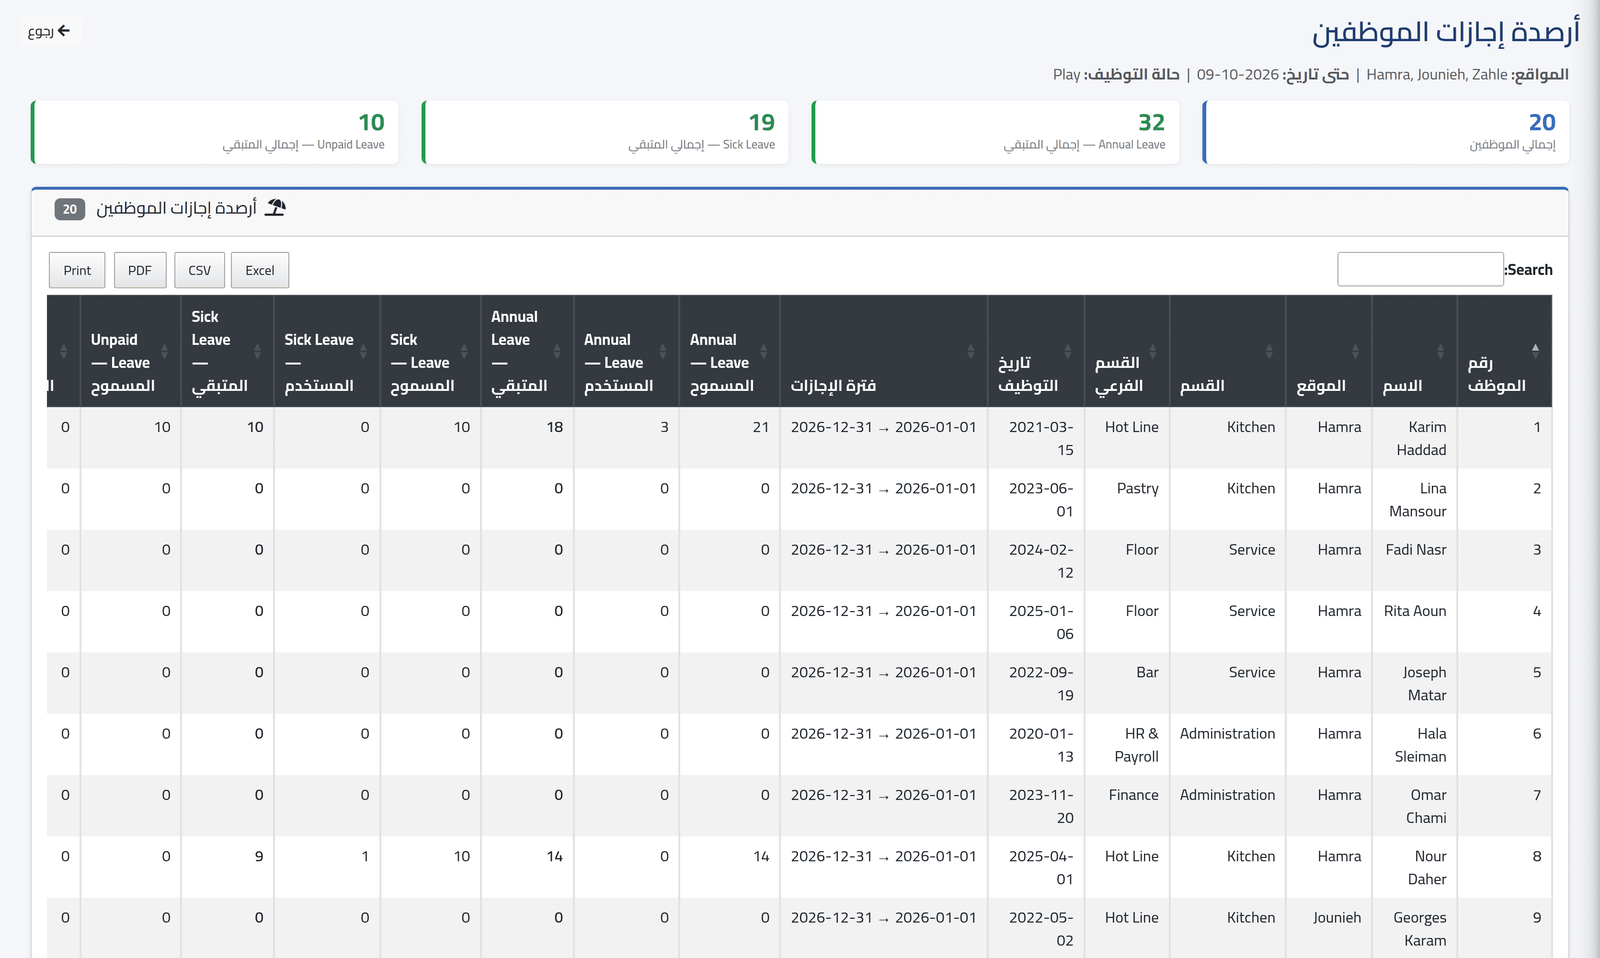
Task: Focus the Search input field
Action: point(1420,269)
